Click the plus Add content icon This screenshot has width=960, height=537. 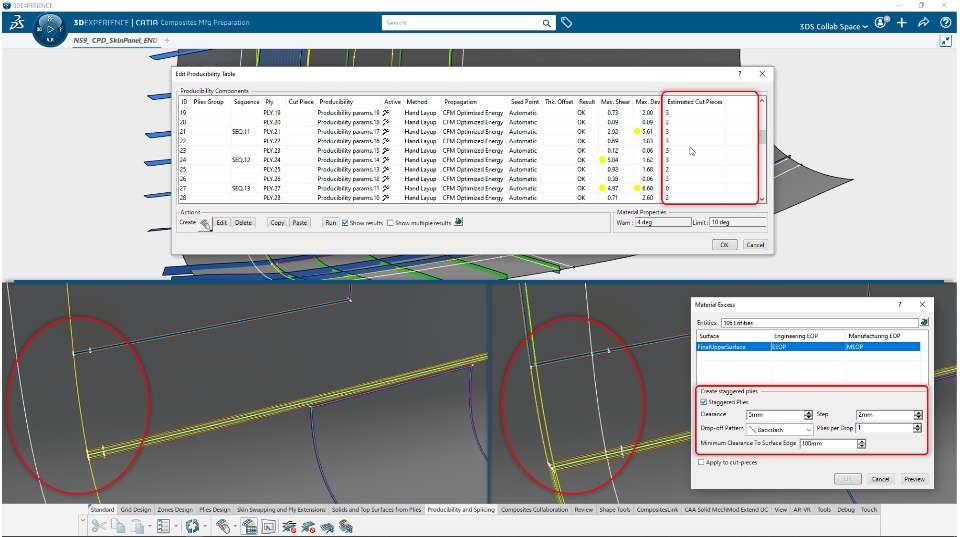(902, 23)
